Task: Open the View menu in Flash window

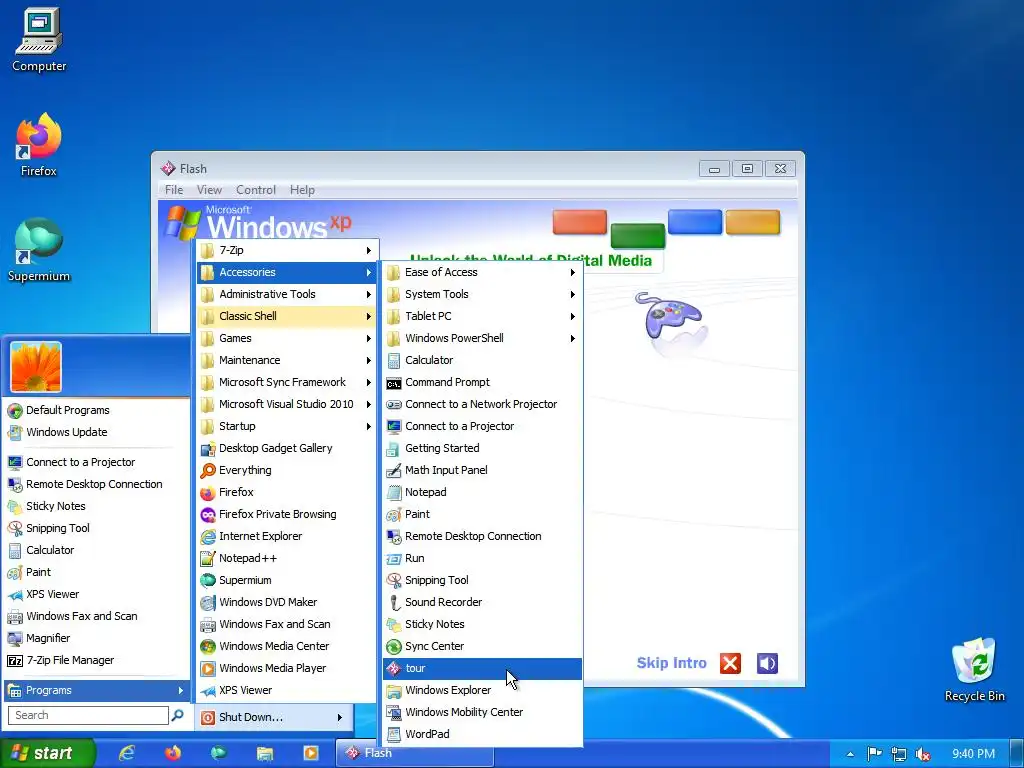Action: coord(209,189)
